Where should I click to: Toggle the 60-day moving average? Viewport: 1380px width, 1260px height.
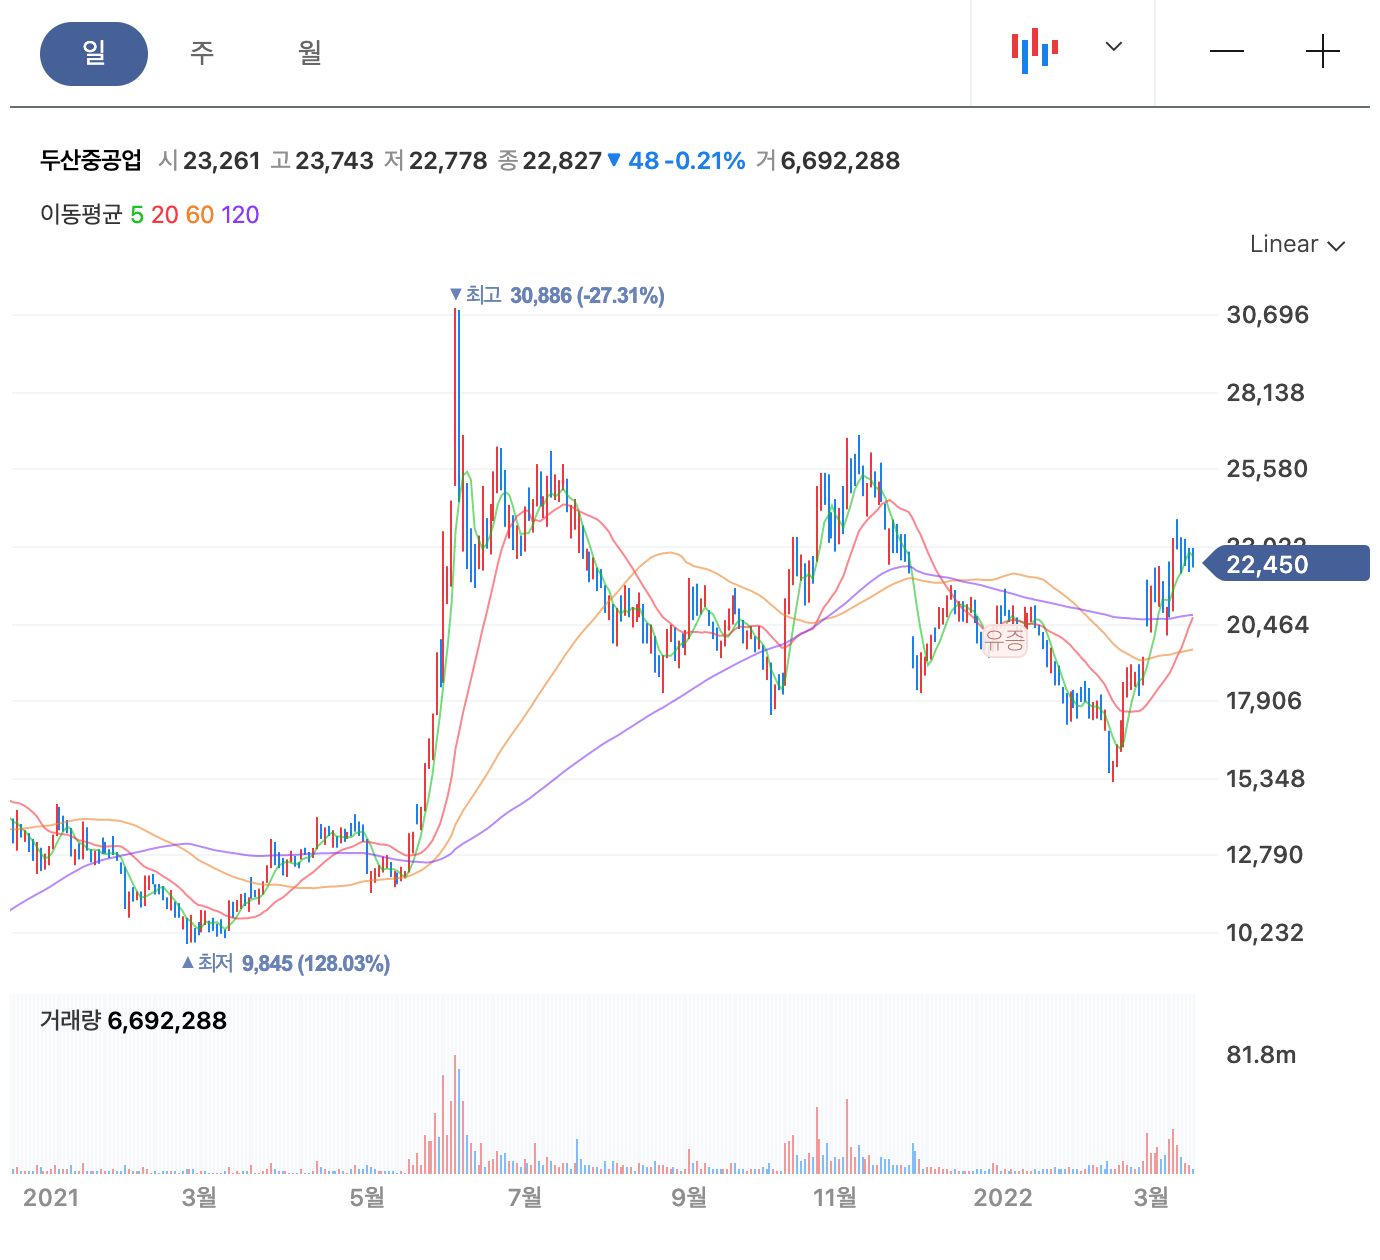pos(200,215)
